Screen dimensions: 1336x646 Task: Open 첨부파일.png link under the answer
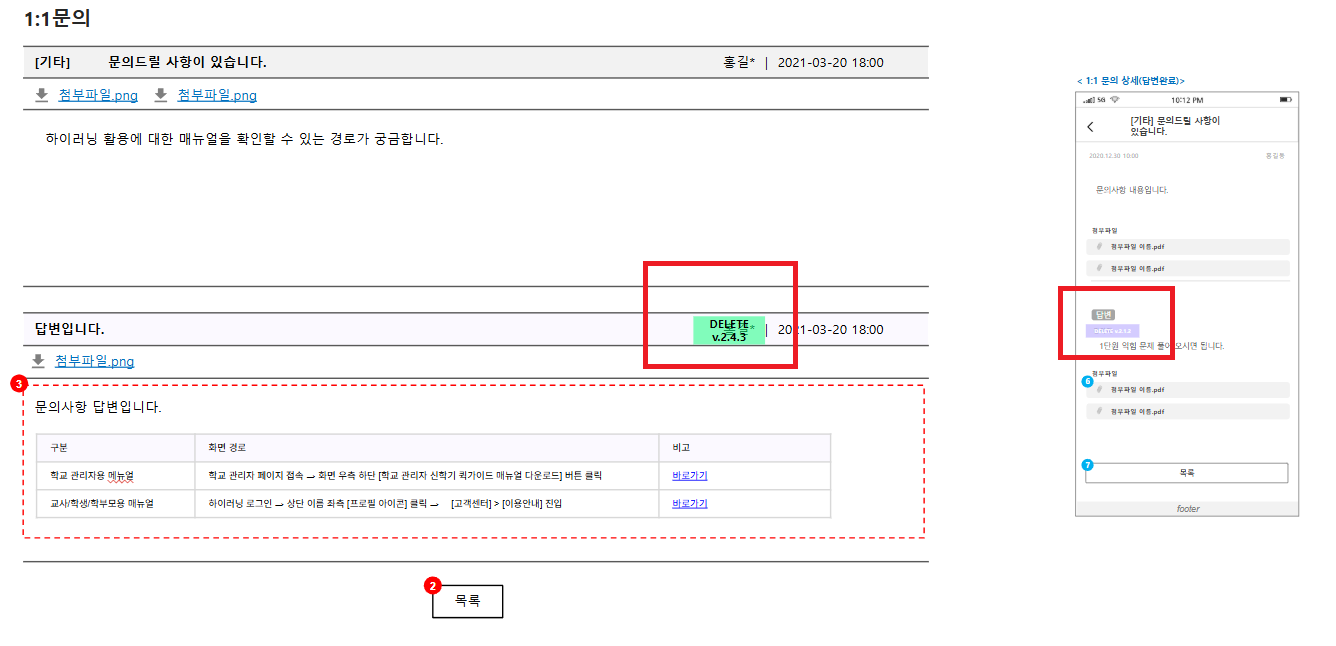[94, 361]
